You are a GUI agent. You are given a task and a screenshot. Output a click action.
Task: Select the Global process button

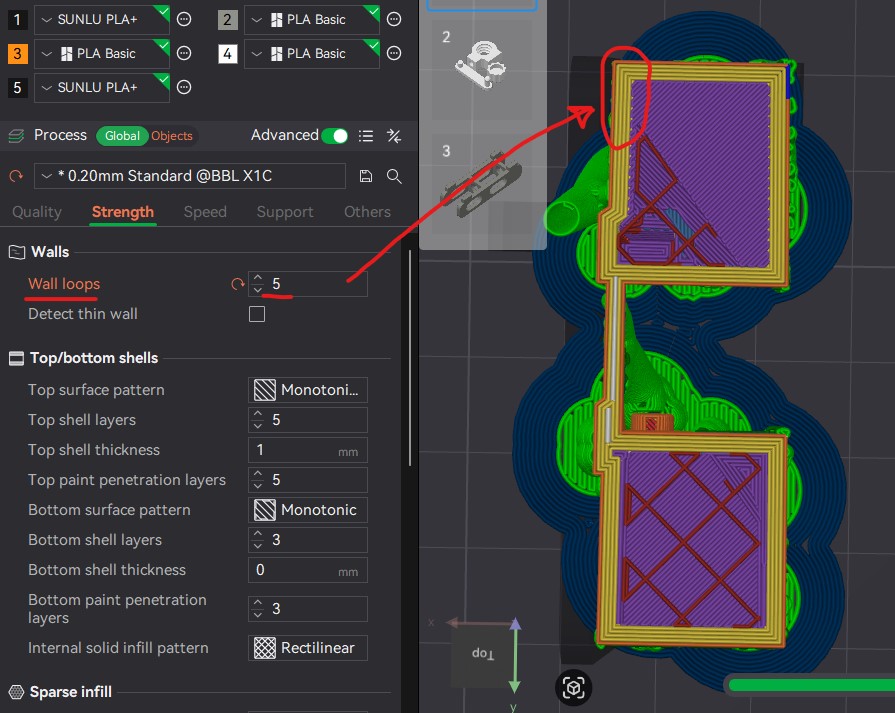(x=122, y=136)
